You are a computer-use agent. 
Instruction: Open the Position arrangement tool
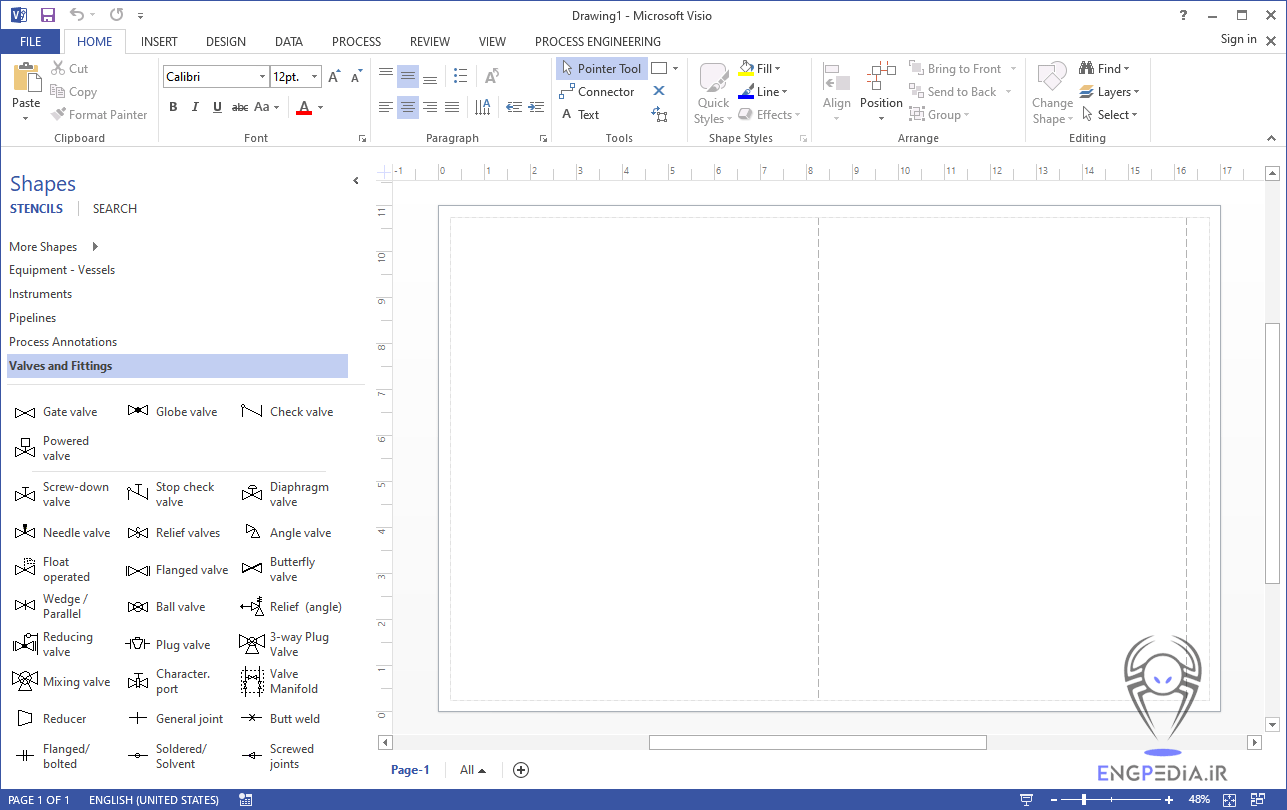pos(880,90)
